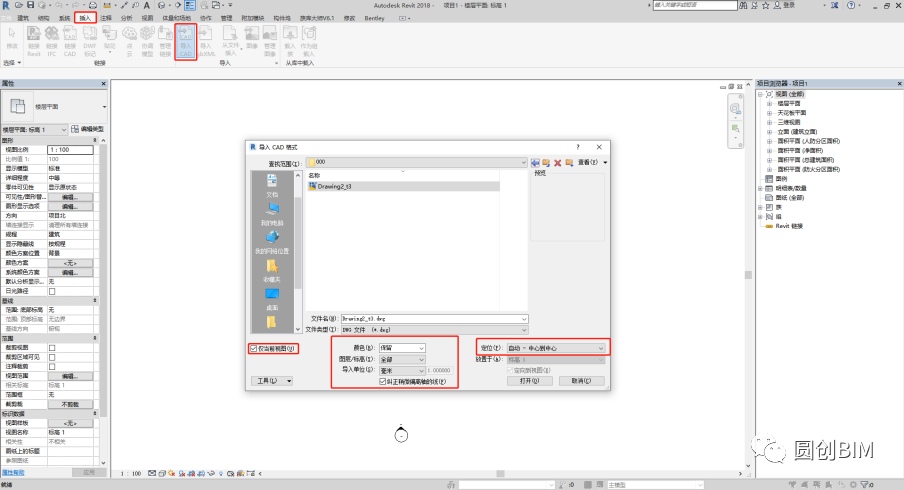Open the Insert (插入) ribbon tab
The height and width of the screenshot is (490, 904).
(85, 18)
